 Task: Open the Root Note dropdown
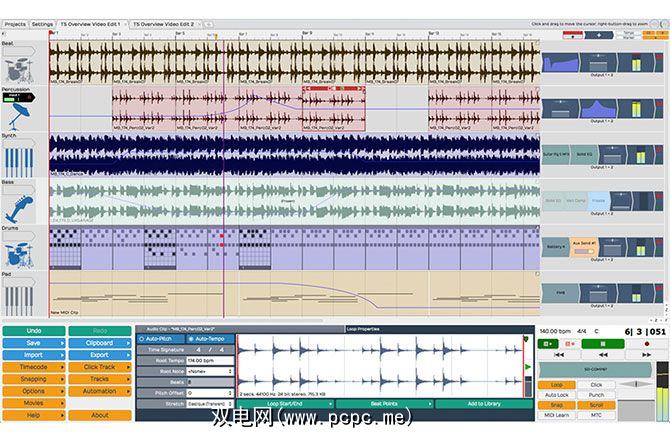tap(210, 371)
